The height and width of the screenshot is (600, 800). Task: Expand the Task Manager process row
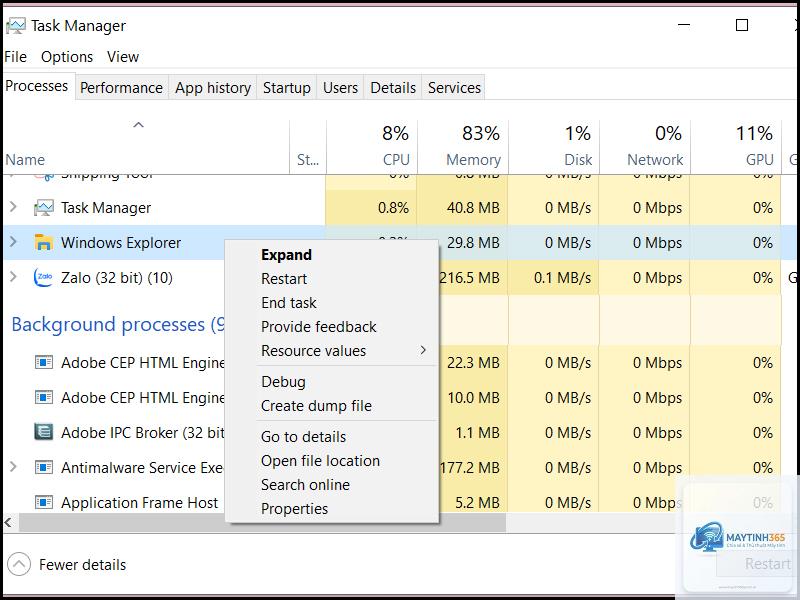[13, 207]
